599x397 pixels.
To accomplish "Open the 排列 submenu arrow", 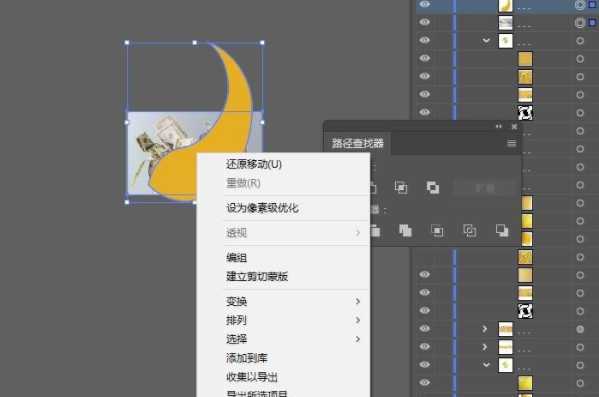I will [358, 320].
